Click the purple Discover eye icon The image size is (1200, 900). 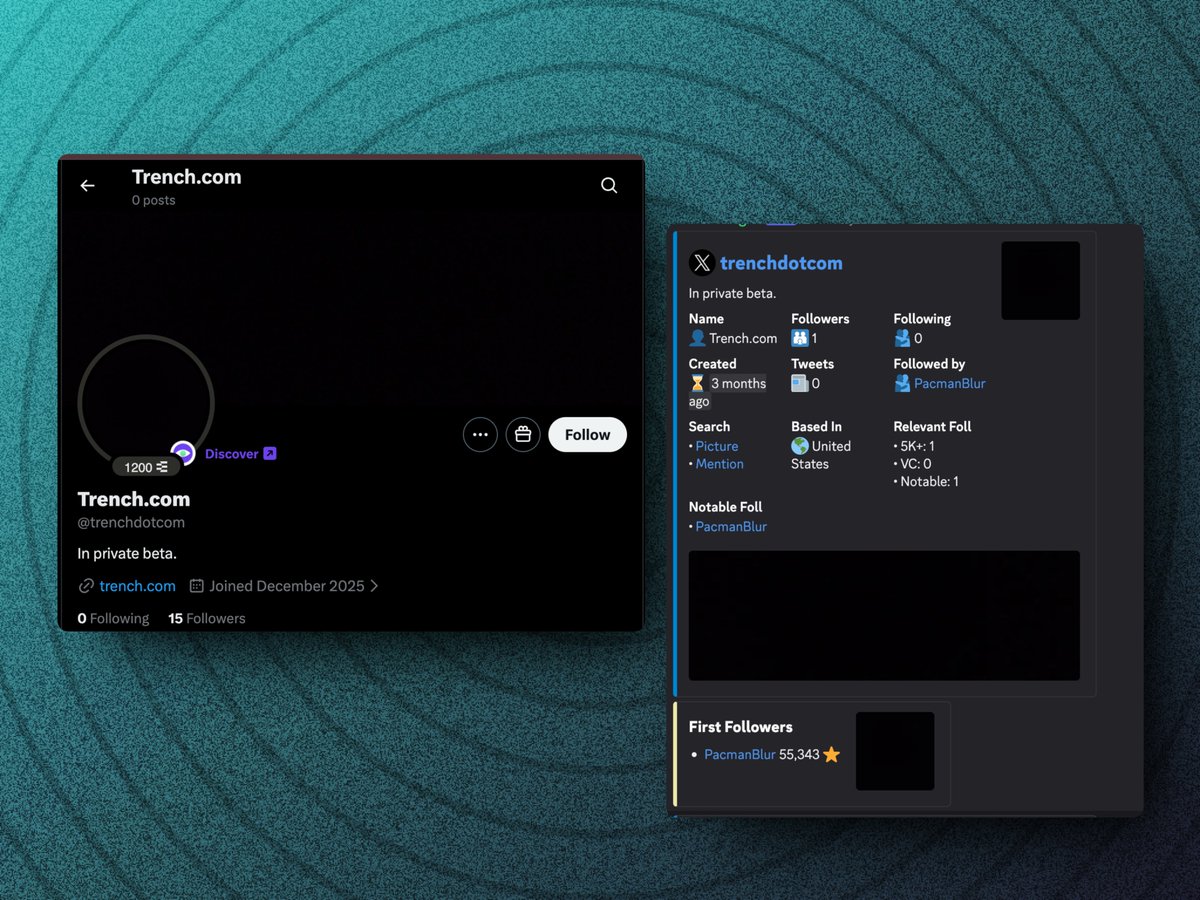tap(183, 453)
